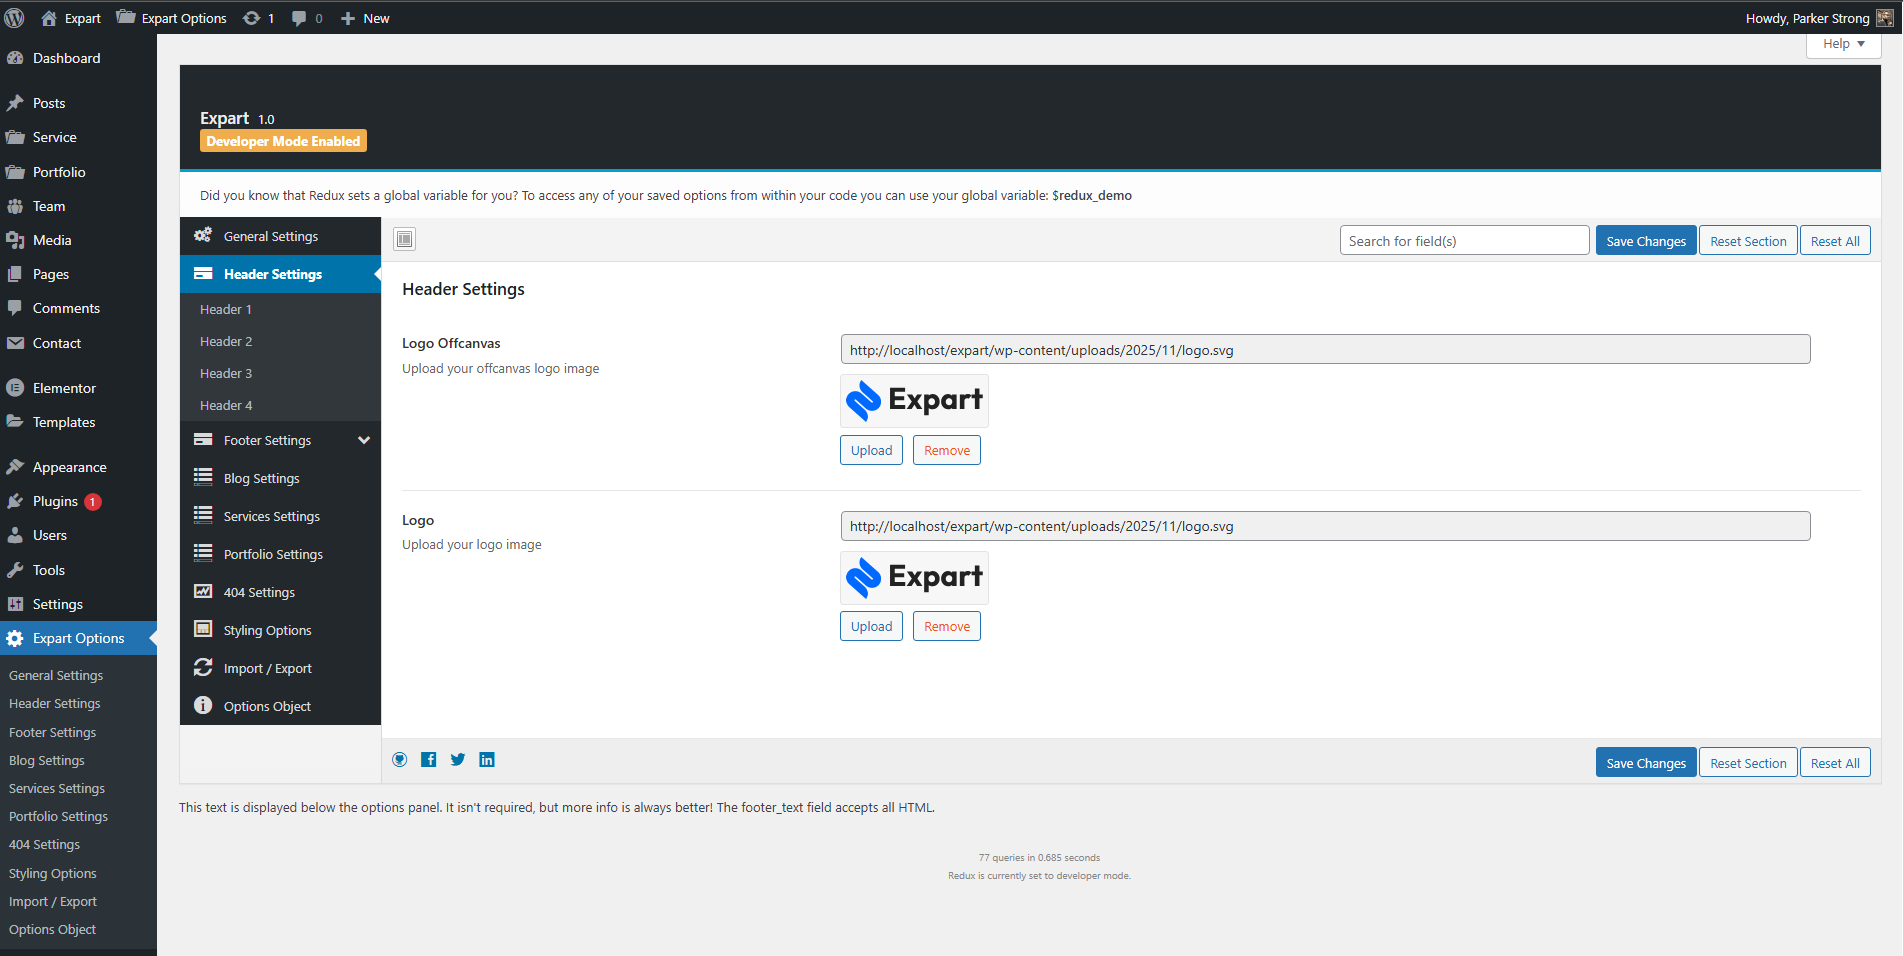Open the Help dropdown tab

point(1843,44)
